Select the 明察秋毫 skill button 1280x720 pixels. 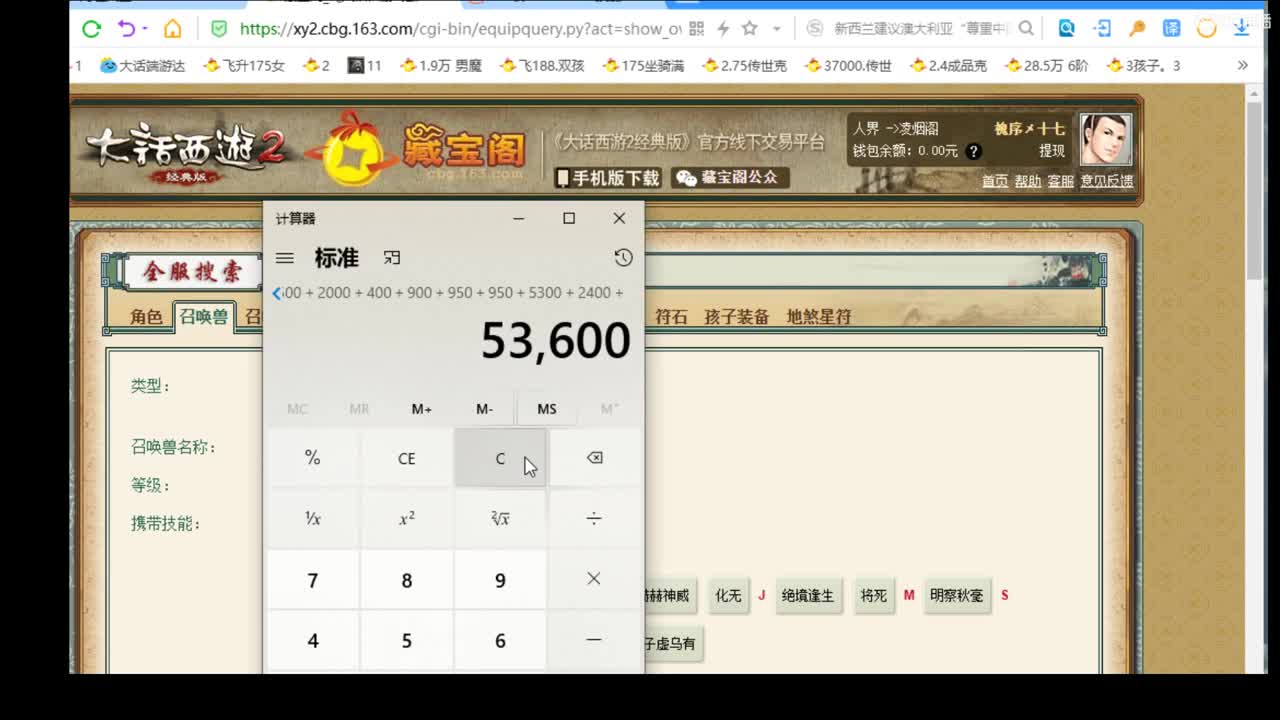point(957,595)
